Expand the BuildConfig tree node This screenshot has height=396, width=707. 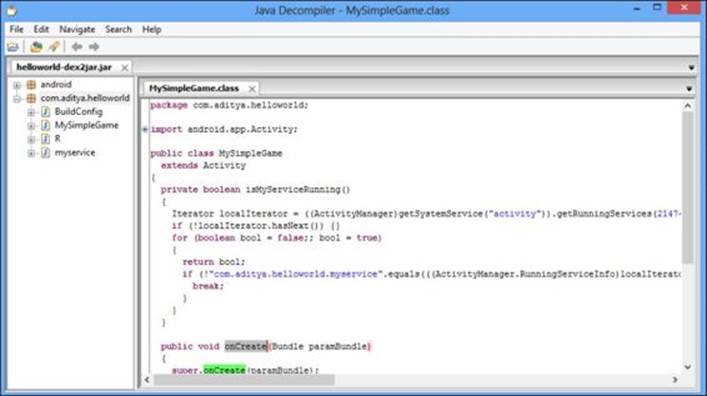[31, 112]
